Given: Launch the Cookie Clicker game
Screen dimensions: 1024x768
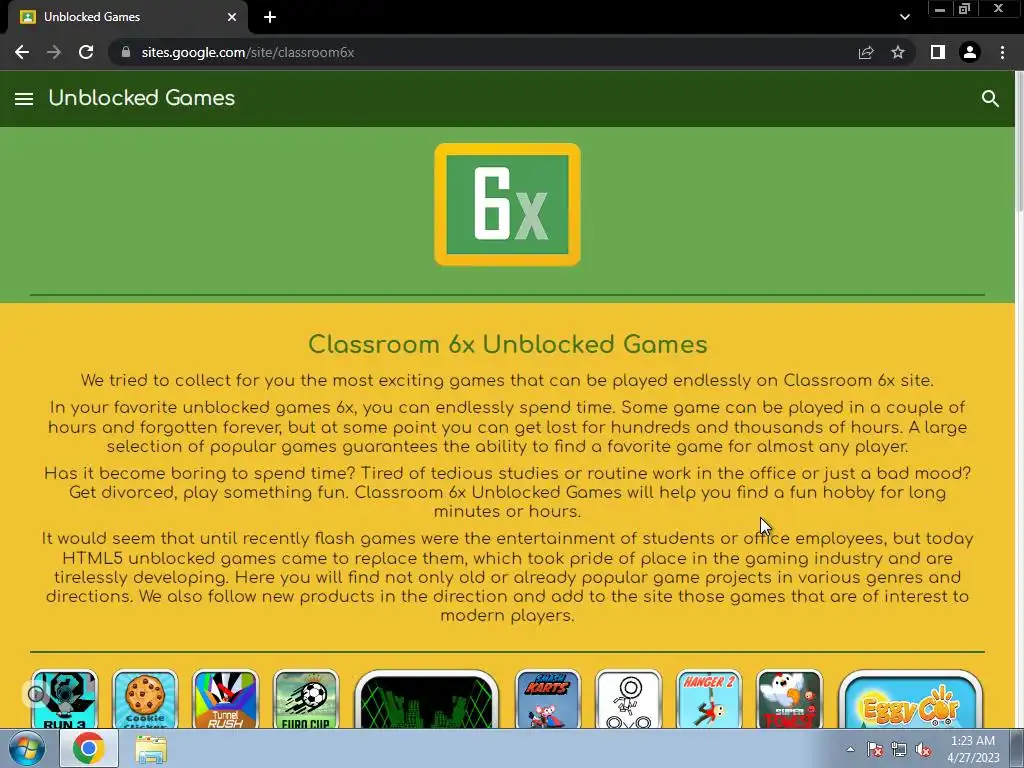Looking at the screenshot, I should 145,699.
